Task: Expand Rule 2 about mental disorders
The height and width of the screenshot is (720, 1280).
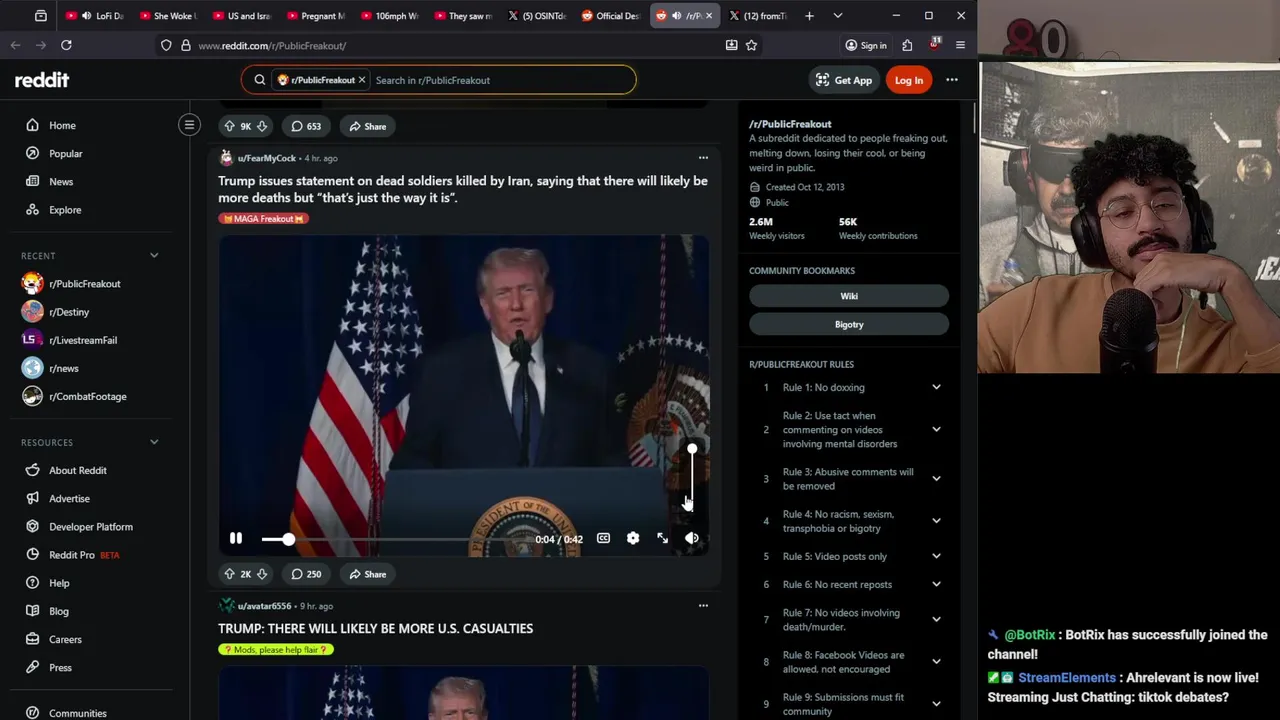Action: point(936,429)
